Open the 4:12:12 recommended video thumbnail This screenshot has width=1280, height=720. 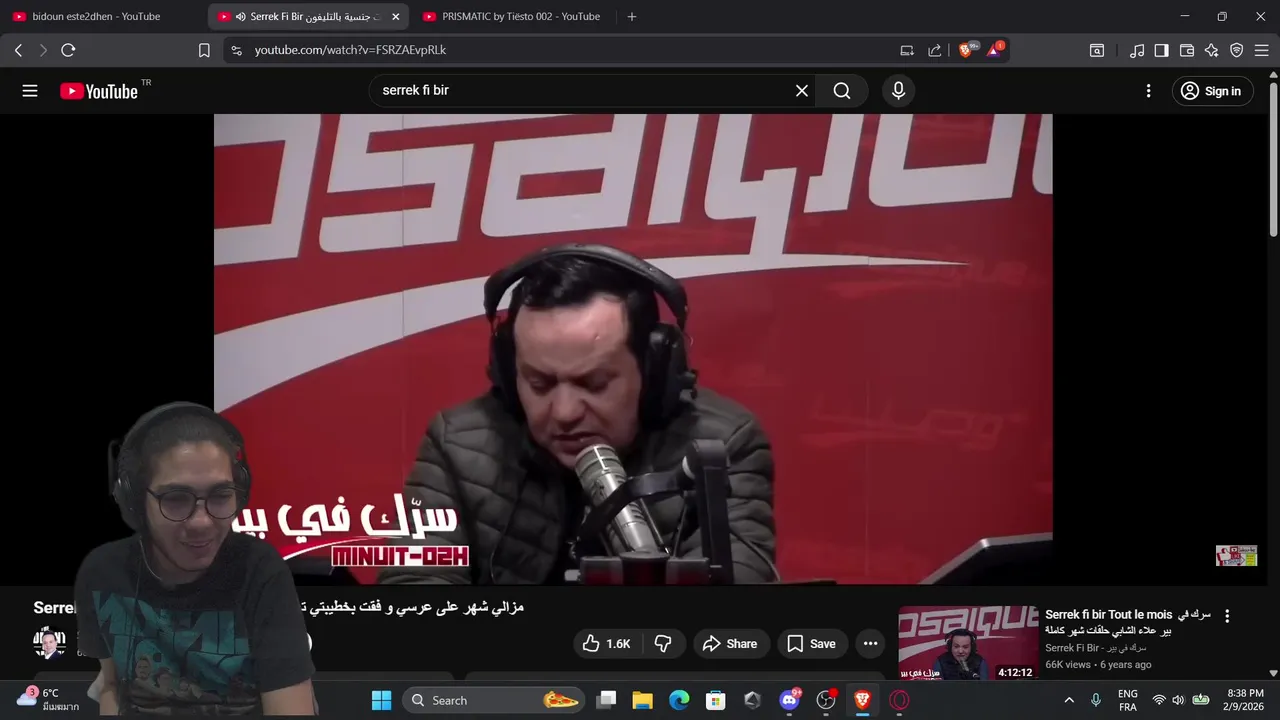(967, 643)
